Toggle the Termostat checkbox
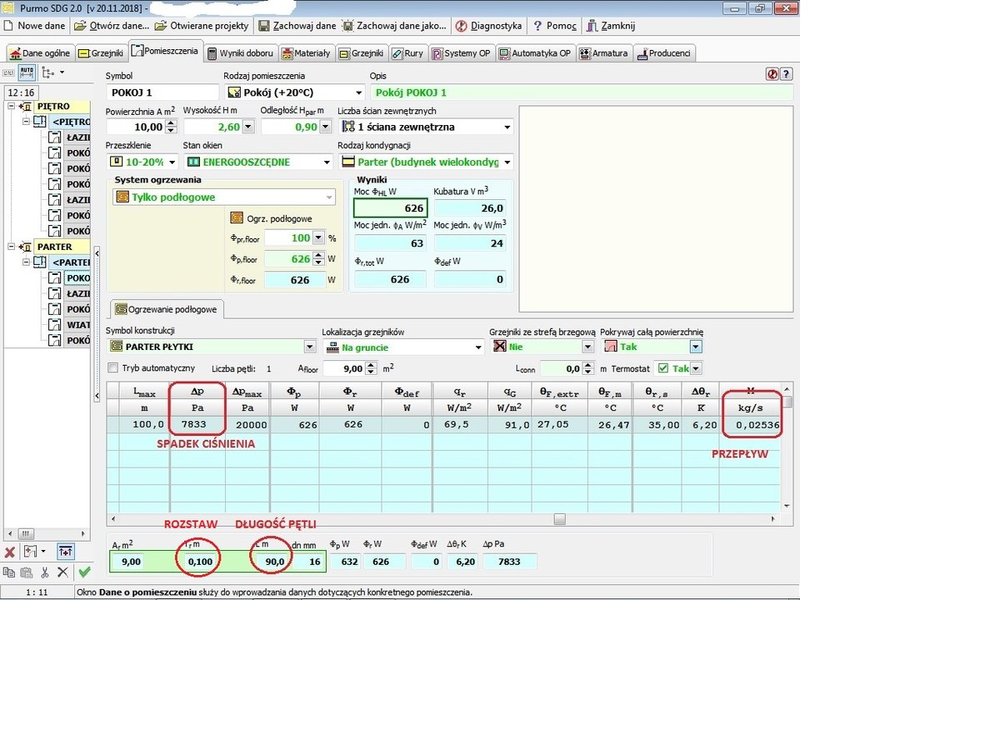Viewport: 1000px width, 750px height. (x=661, y=369)
